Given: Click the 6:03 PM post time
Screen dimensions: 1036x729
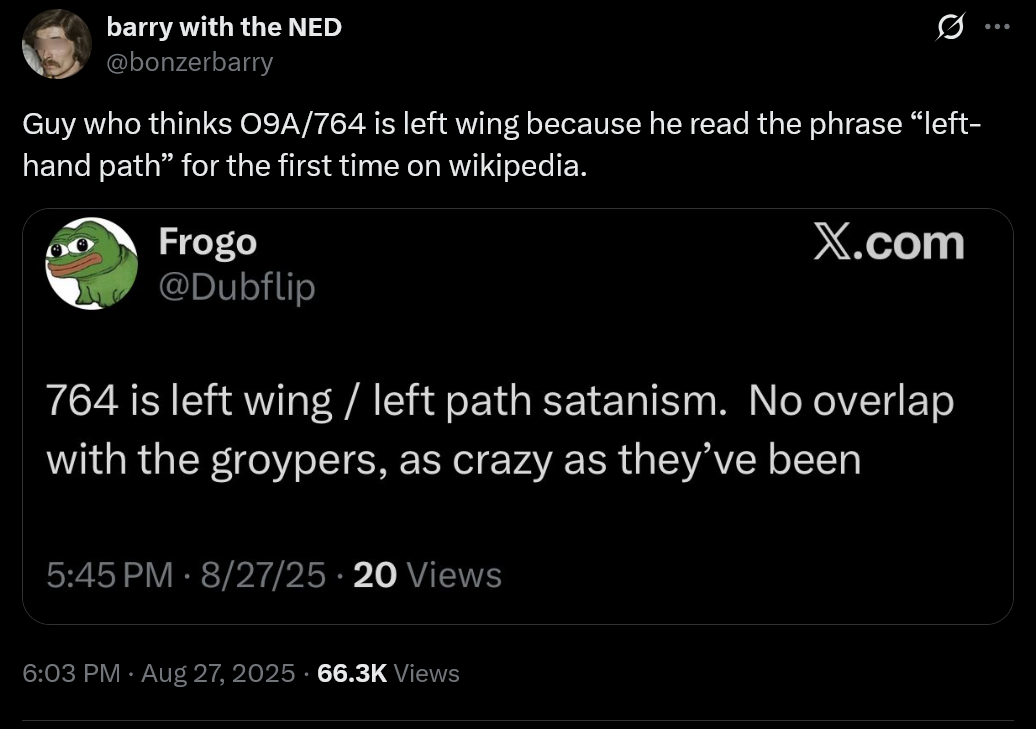Looking at the screenshot, I should [x=71, y=673].
